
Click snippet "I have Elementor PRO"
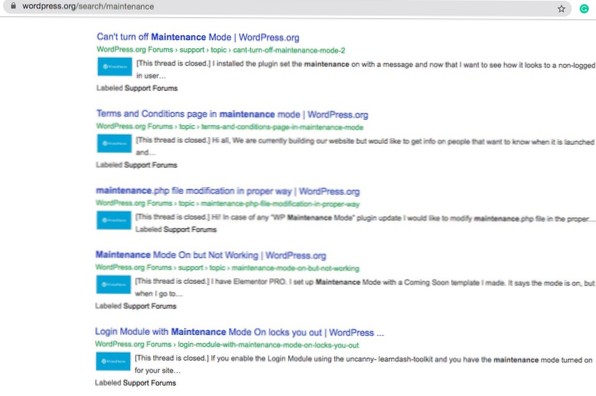click(x=365, y=288)
